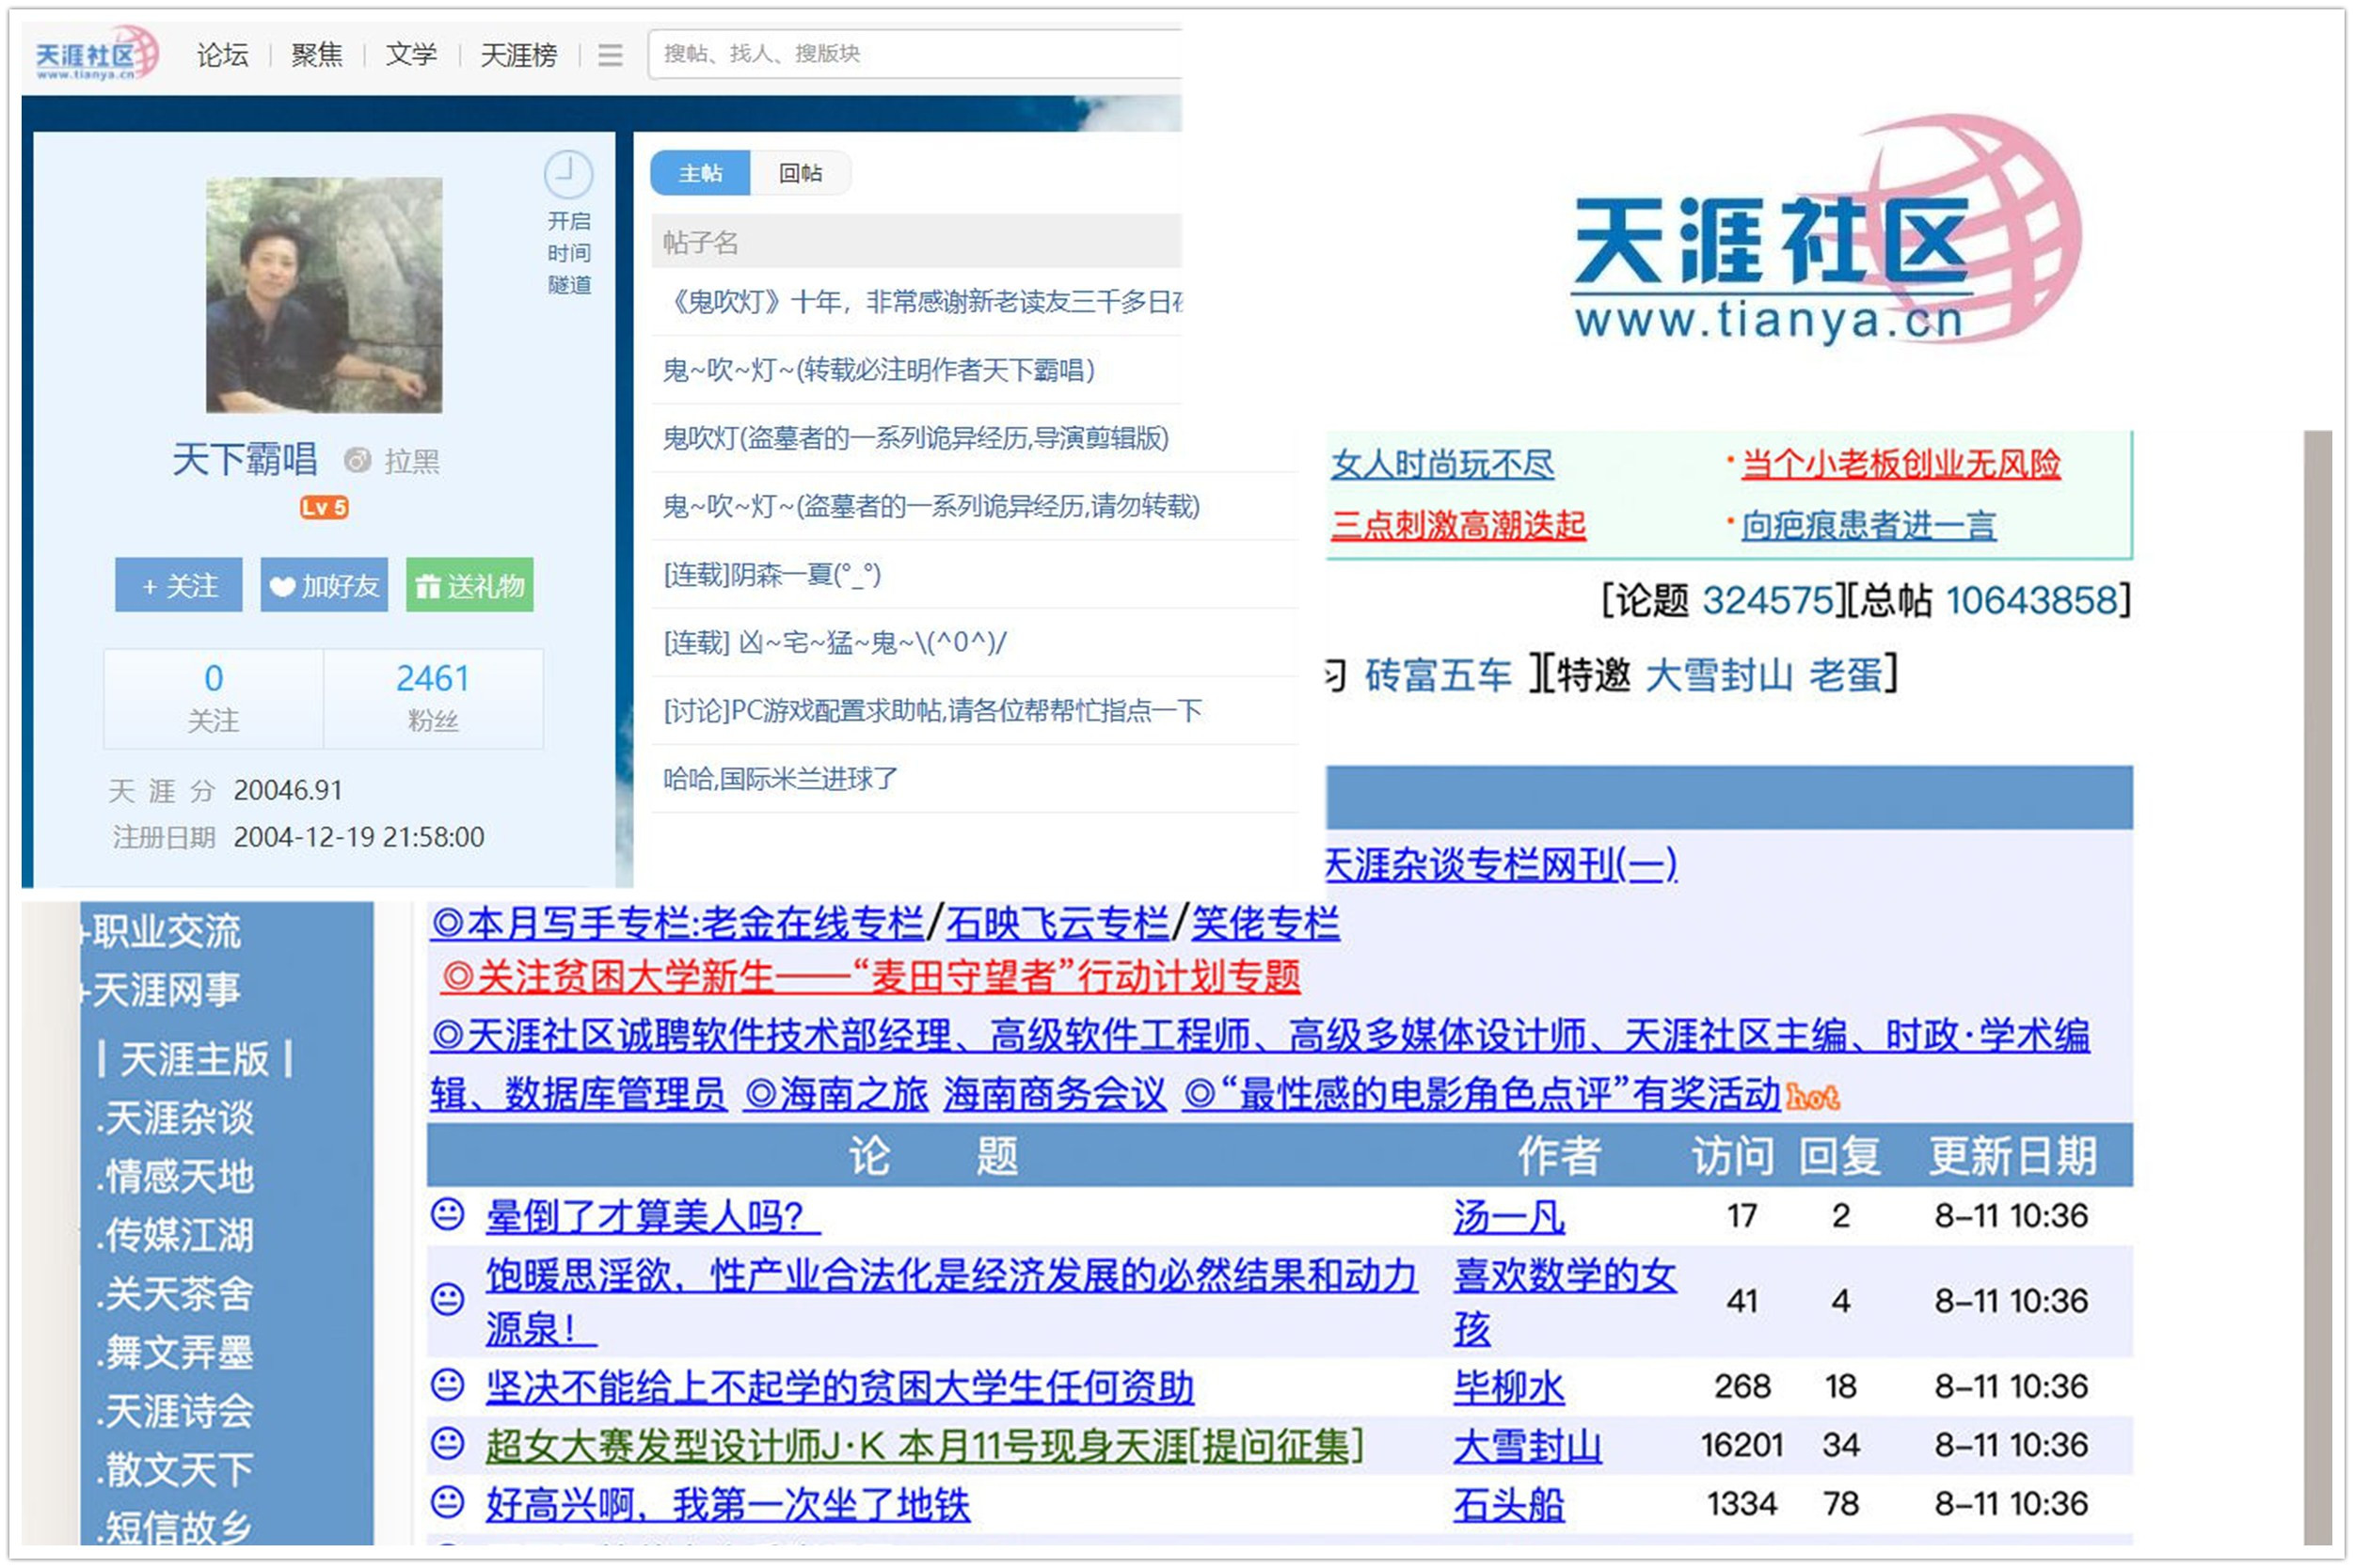
Task: Click the Lv 5 level badge
Action: pyautogui.click(x=325, y=508)
